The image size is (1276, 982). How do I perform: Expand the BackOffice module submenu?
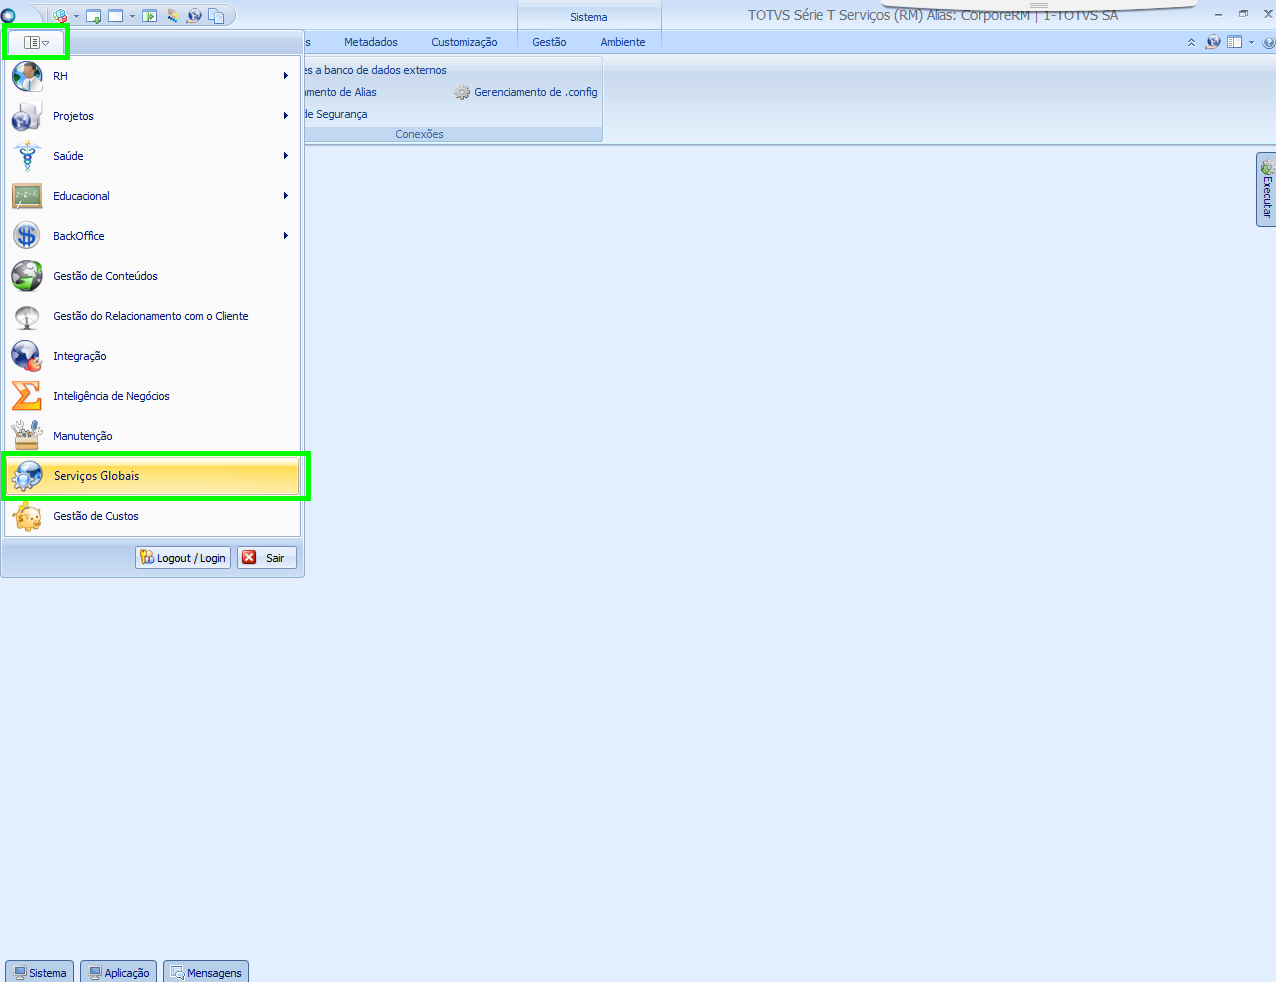tap(152, 236)
